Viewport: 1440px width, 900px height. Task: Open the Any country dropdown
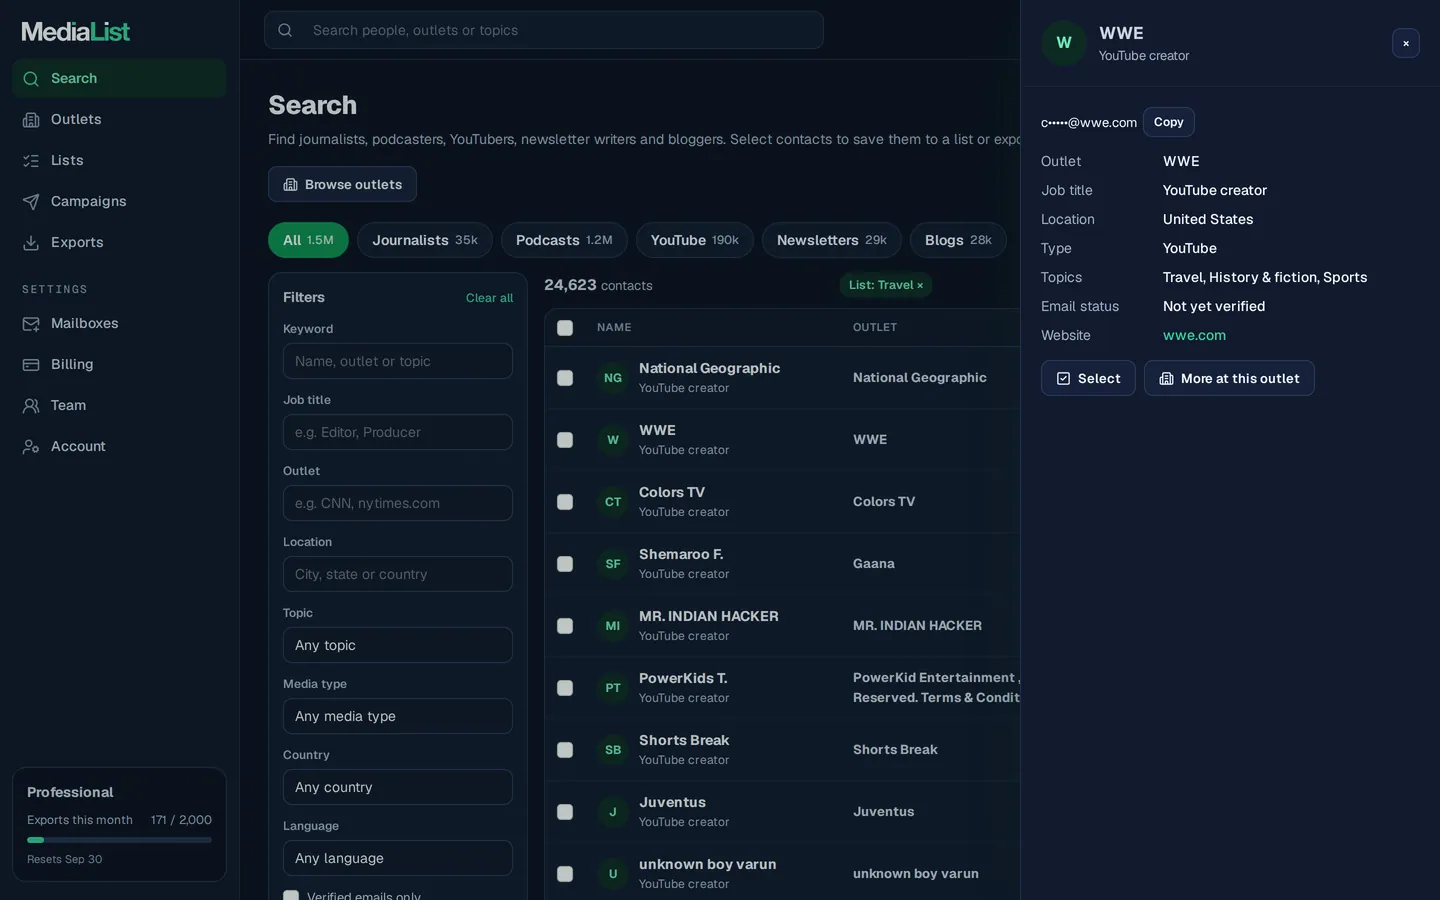pos(398,787)
